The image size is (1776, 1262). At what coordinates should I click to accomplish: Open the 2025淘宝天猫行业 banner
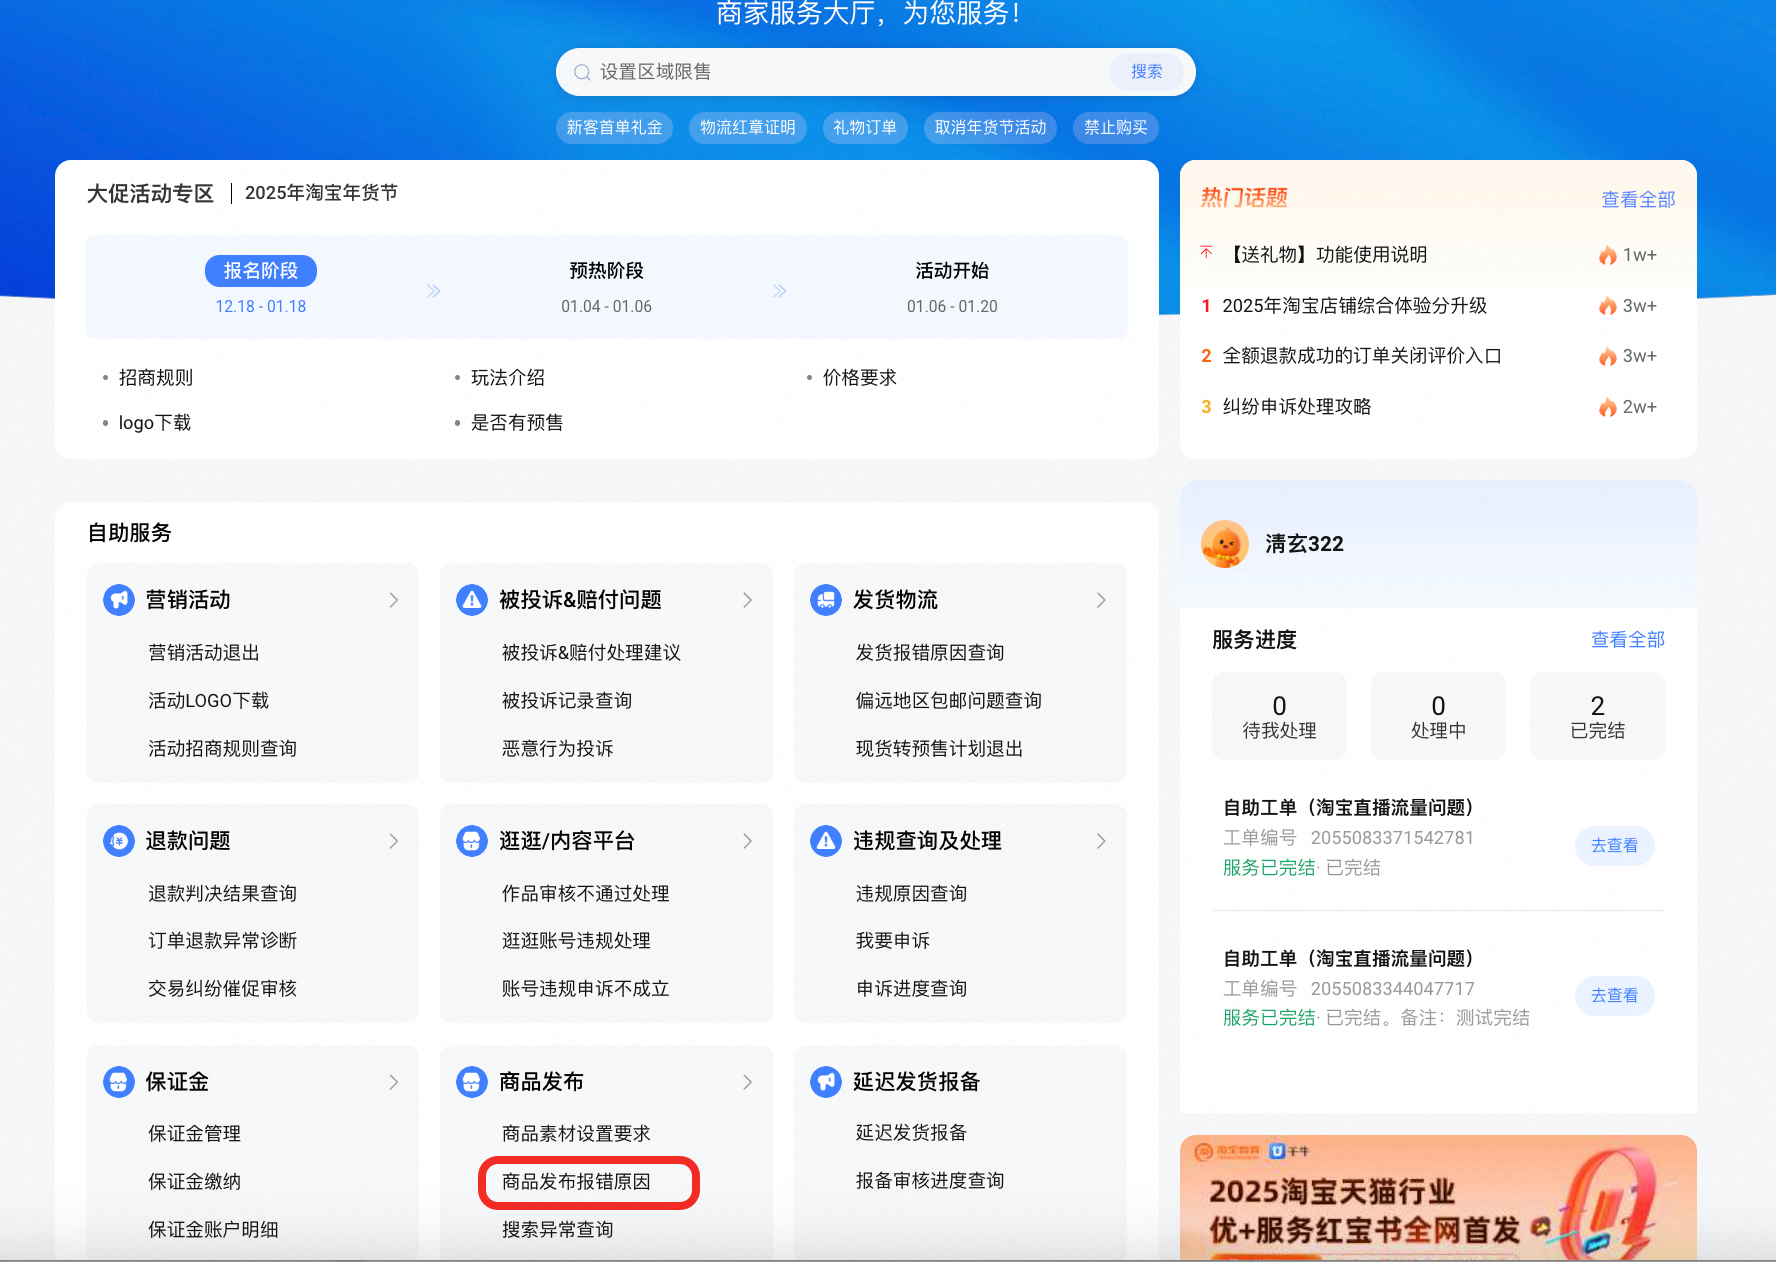[x=1438, y=1198]
